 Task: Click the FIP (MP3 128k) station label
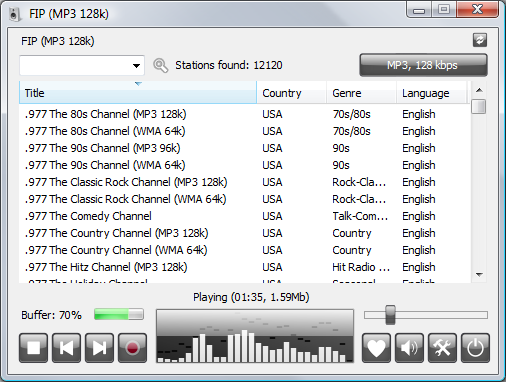click(x=58, y=41)
